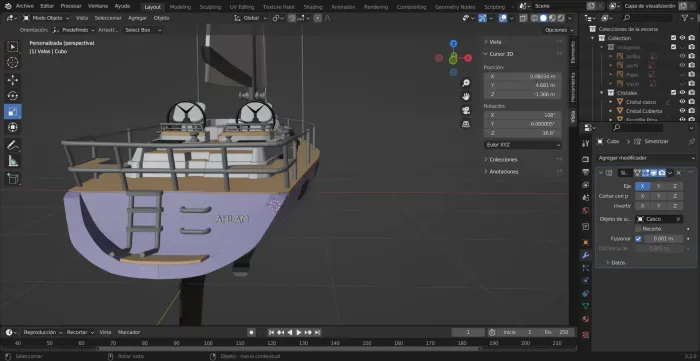Select the Move tool in toolbar
700x361 pixels.
coord(13,80)
